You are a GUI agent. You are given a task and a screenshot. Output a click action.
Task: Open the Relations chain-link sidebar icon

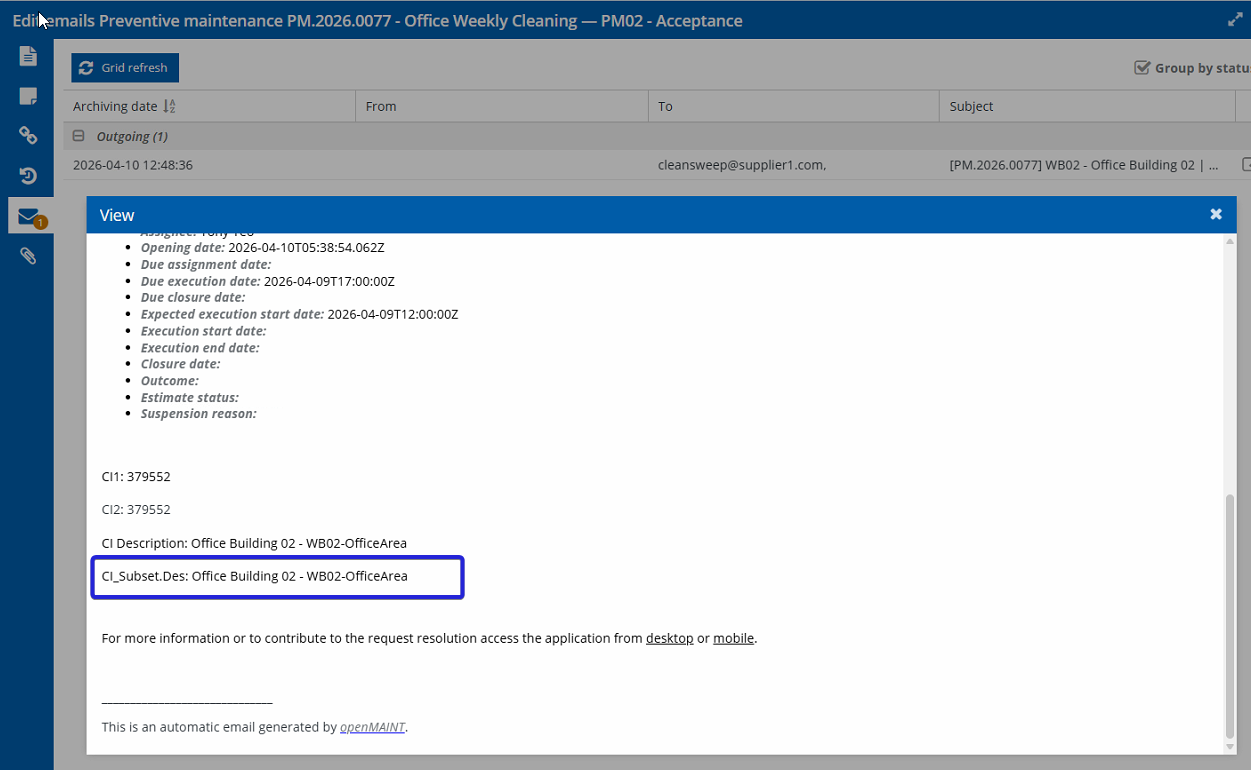tap(28, 136)
